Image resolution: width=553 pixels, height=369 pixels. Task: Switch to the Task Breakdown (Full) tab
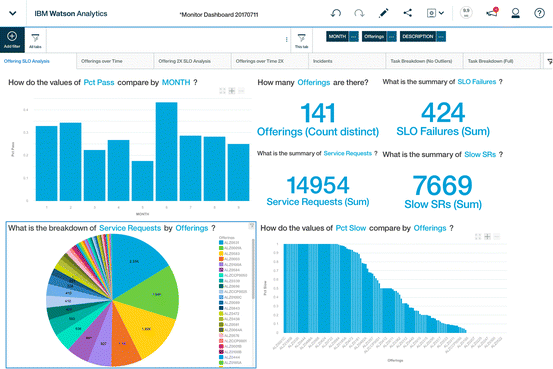502,61
